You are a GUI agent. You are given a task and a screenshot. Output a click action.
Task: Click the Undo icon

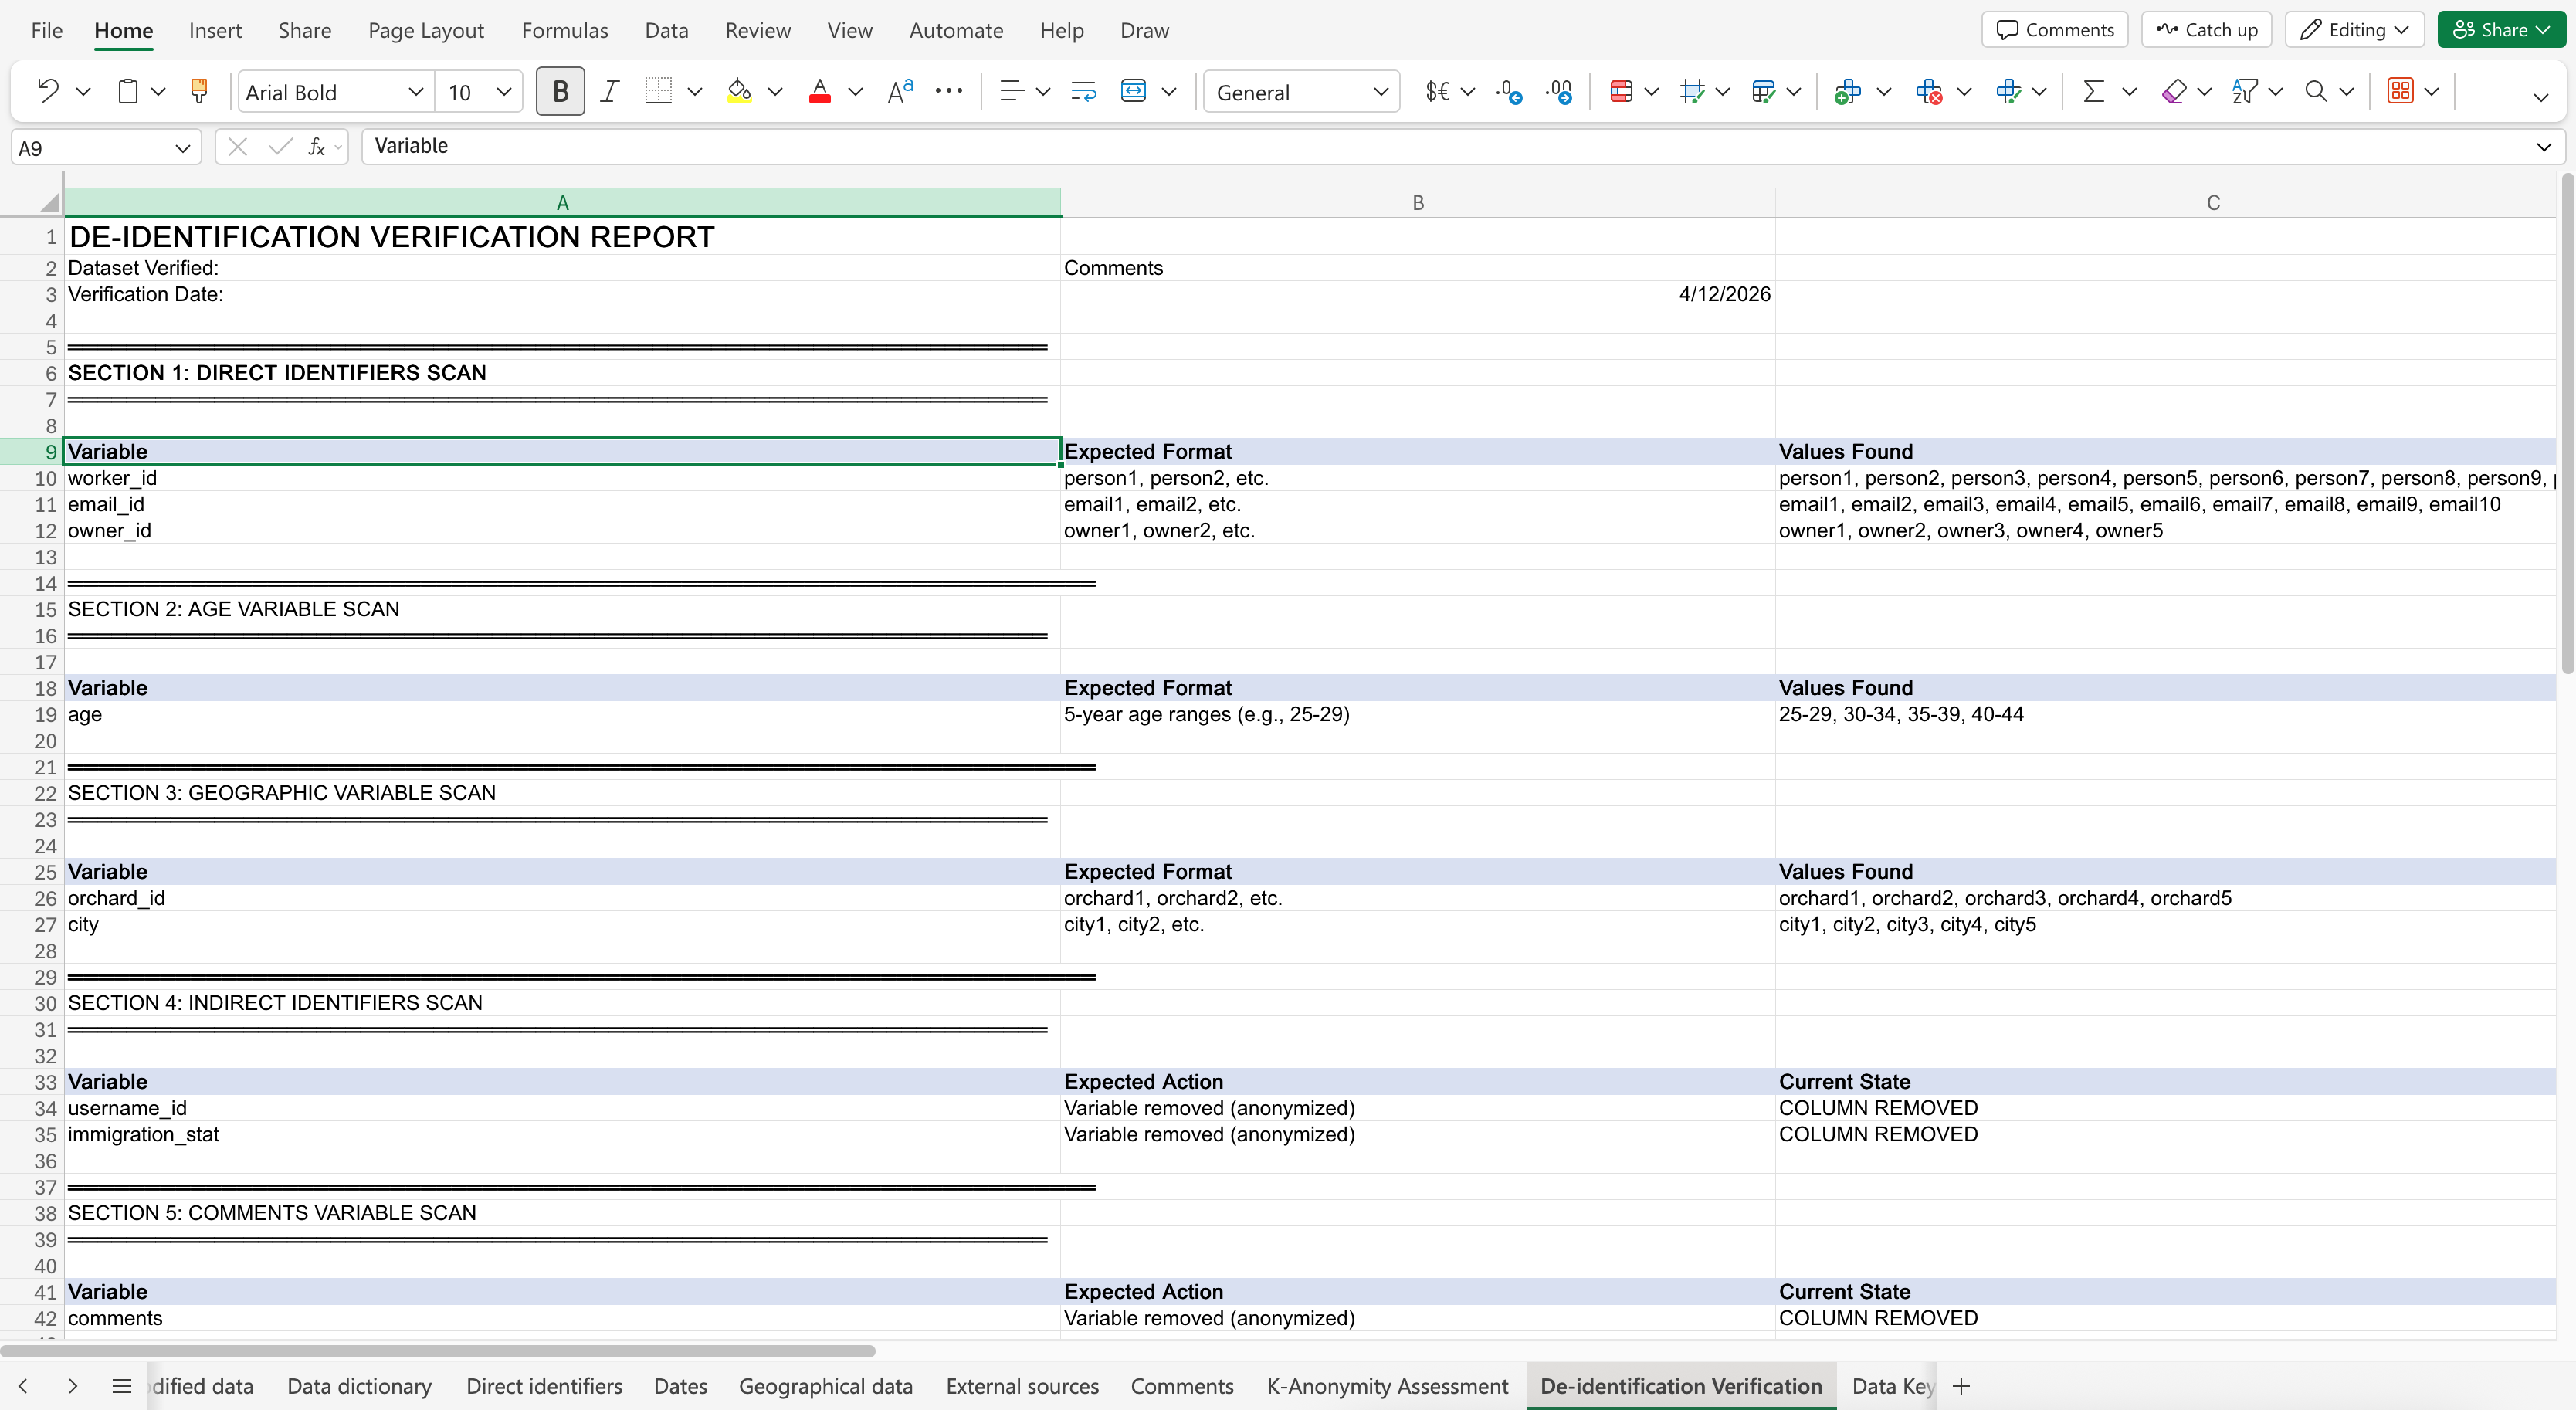pyautogui.click(x=47, y=92)
